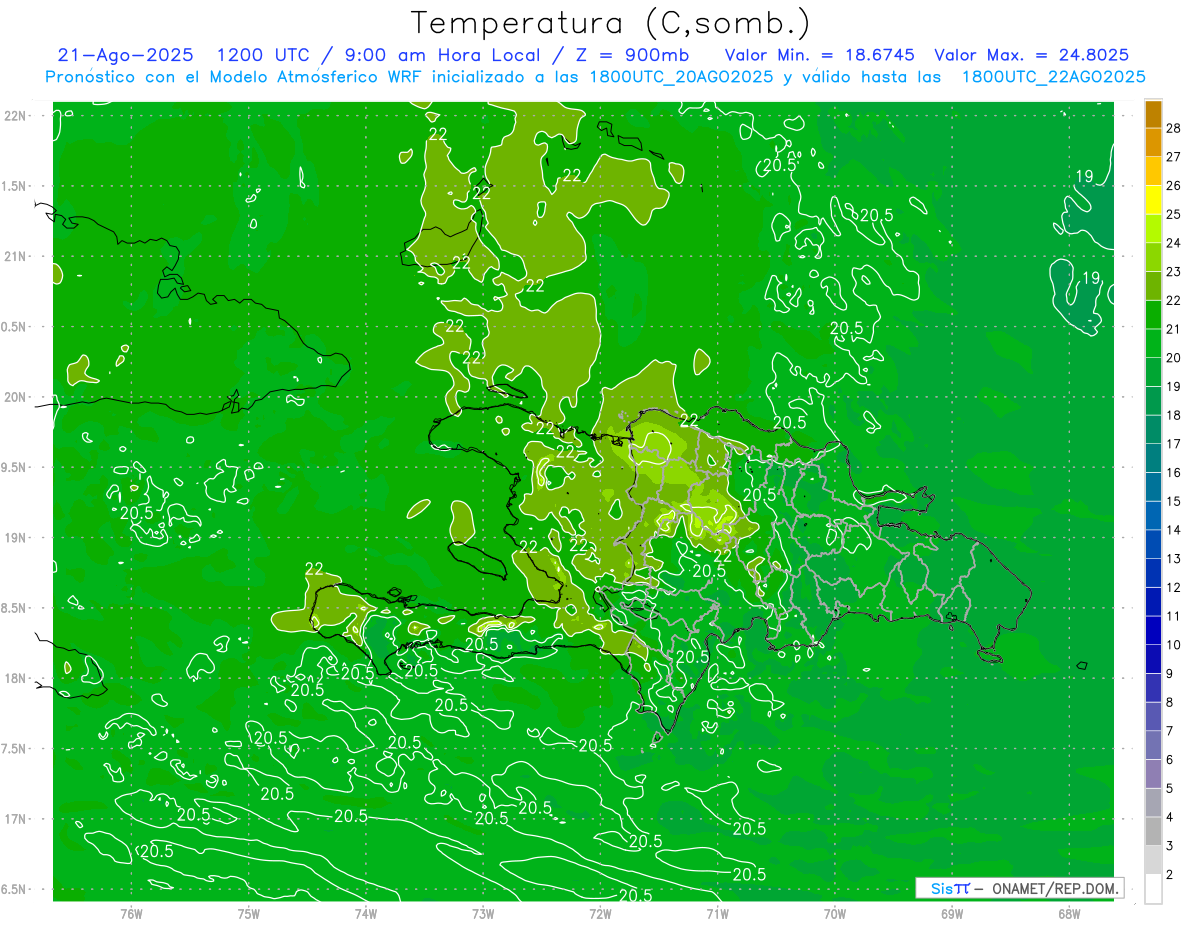Select the '1800UTC_22AGO2025' valid-until time
The image size is (1200, 927).
click(x=1053, y=77)
